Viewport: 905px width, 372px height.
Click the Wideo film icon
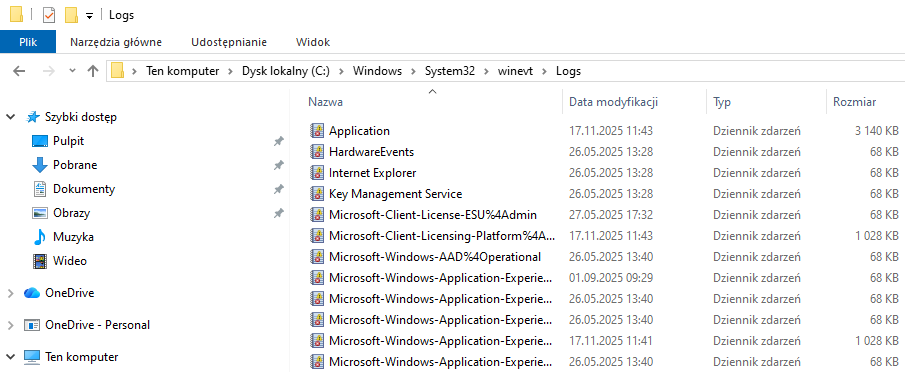click(x=39, y=261)
